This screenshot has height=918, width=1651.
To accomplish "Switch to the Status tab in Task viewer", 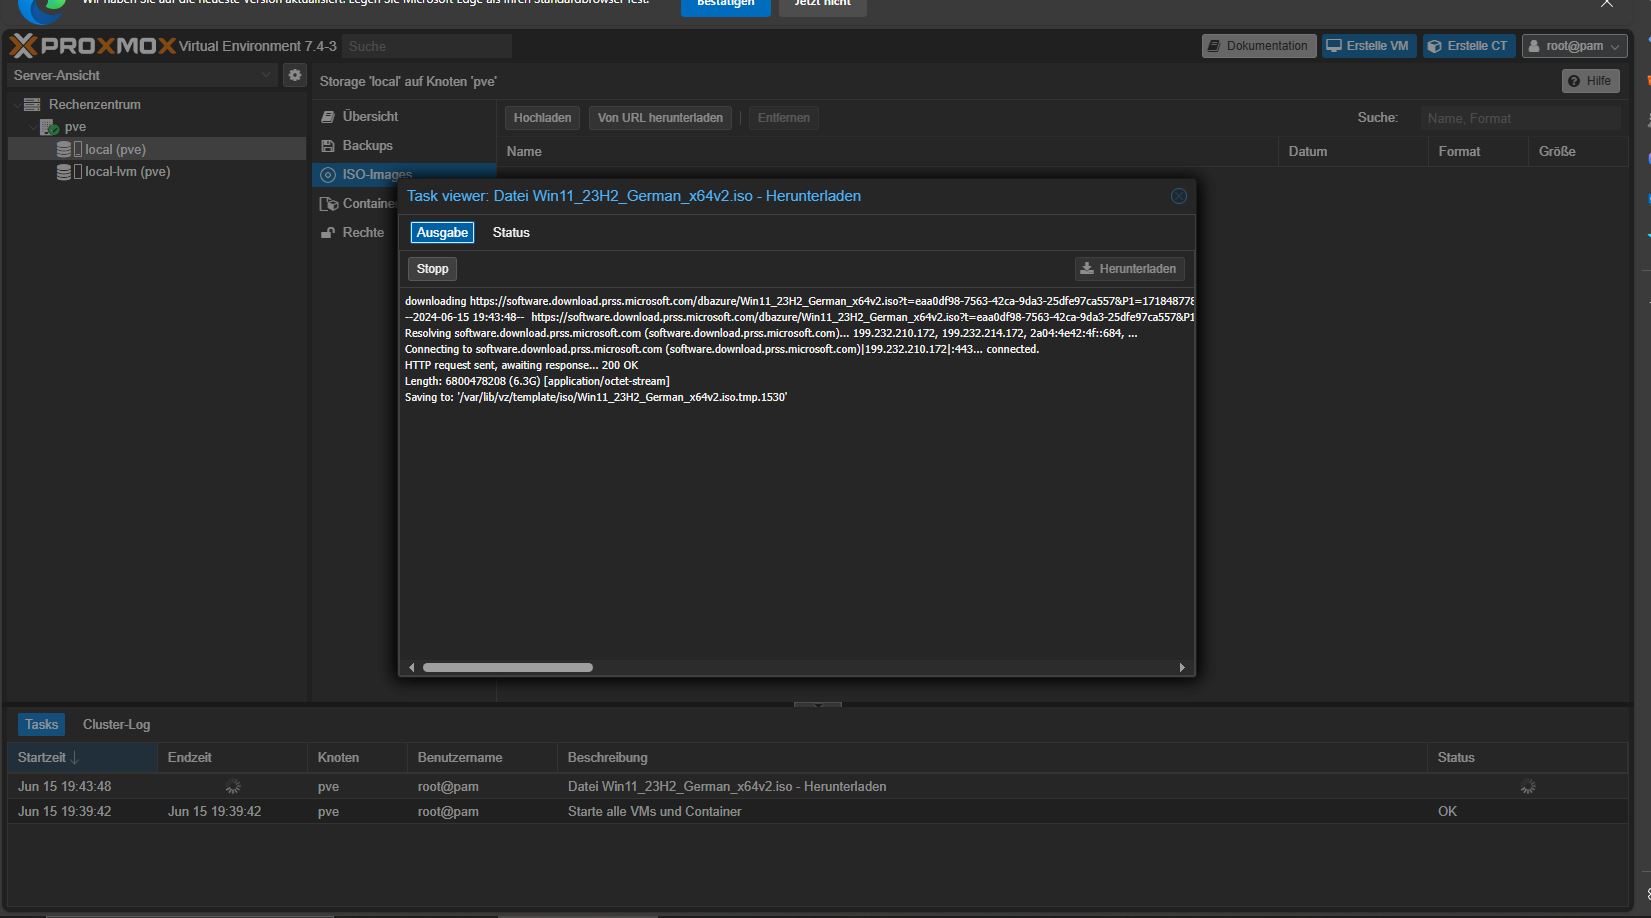I will pos(511,232).
